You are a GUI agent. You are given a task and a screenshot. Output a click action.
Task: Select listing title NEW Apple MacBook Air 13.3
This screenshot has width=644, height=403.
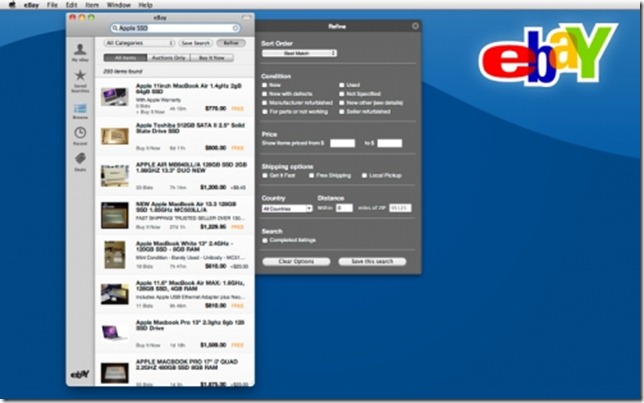point(186,207)
